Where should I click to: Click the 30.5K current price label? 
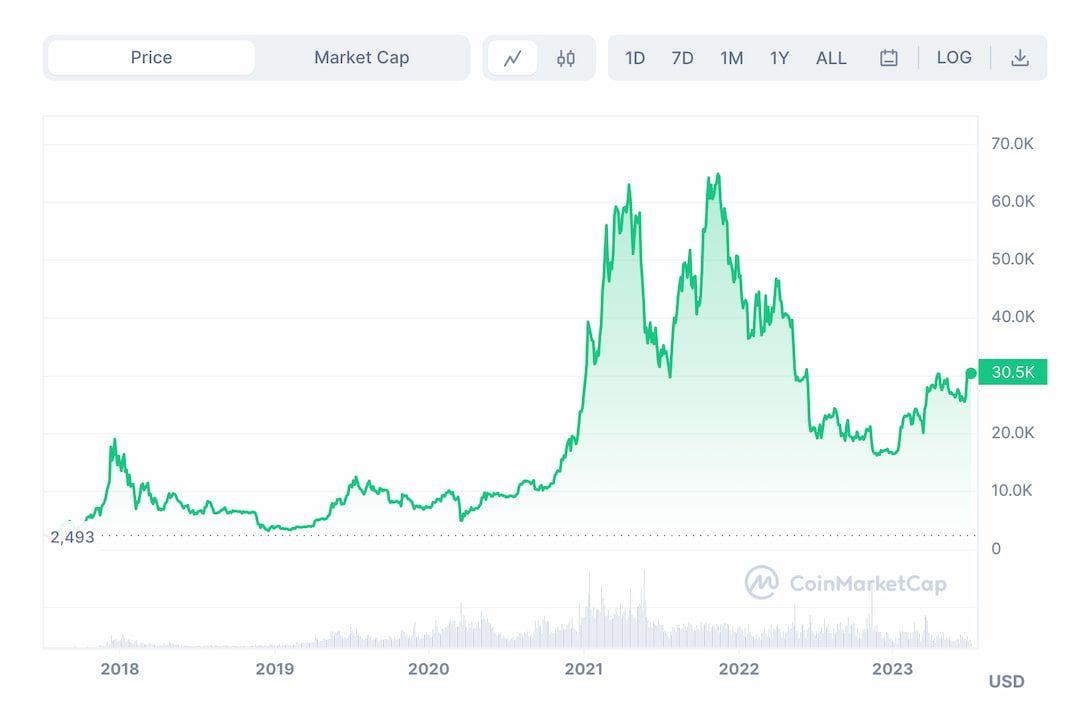[1013, 373]
